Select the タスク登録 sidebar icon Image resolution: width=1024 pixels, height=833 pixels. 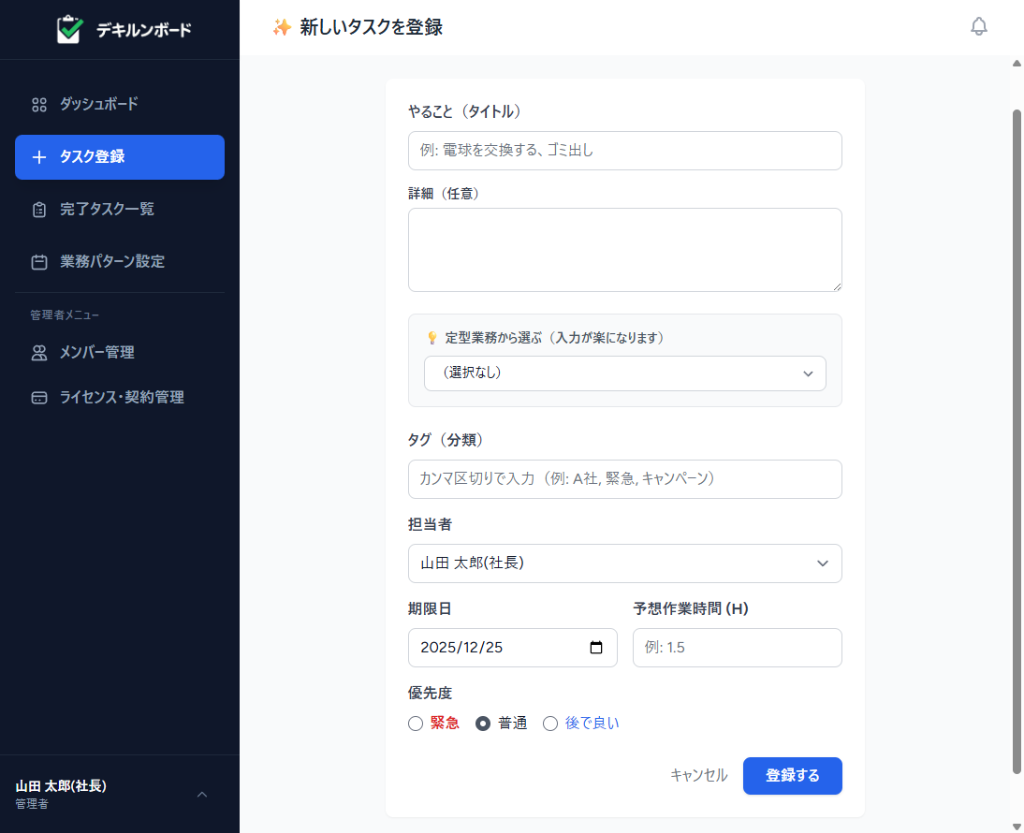coord(38,157)
